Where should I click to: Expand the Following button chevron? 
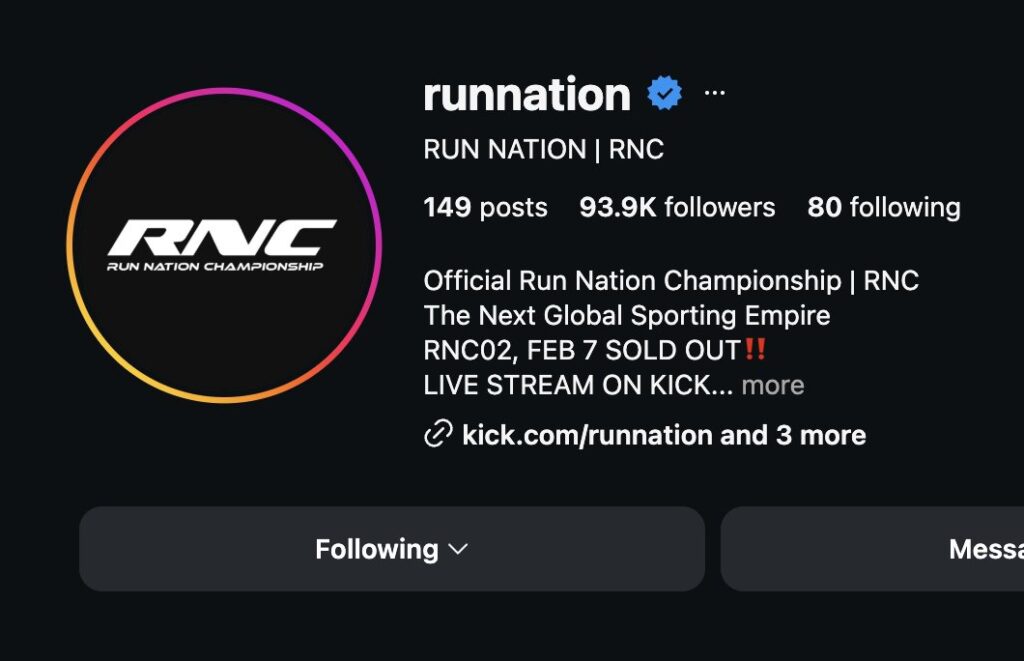pyautogui.click(x=458, y=549)
